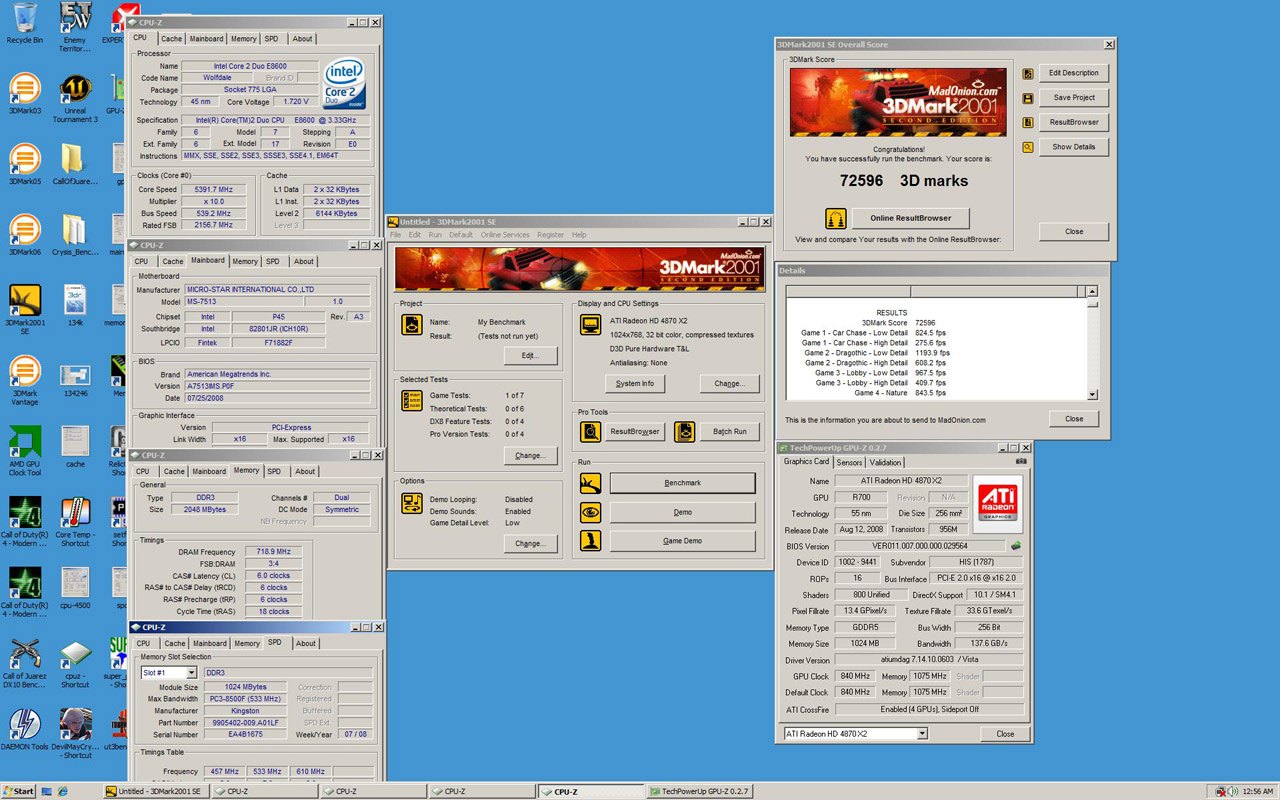This screenshot has width=1280, height=800.
Task: Select the Unreal Tournament 3 desktop icon
Action: [75, 97]
